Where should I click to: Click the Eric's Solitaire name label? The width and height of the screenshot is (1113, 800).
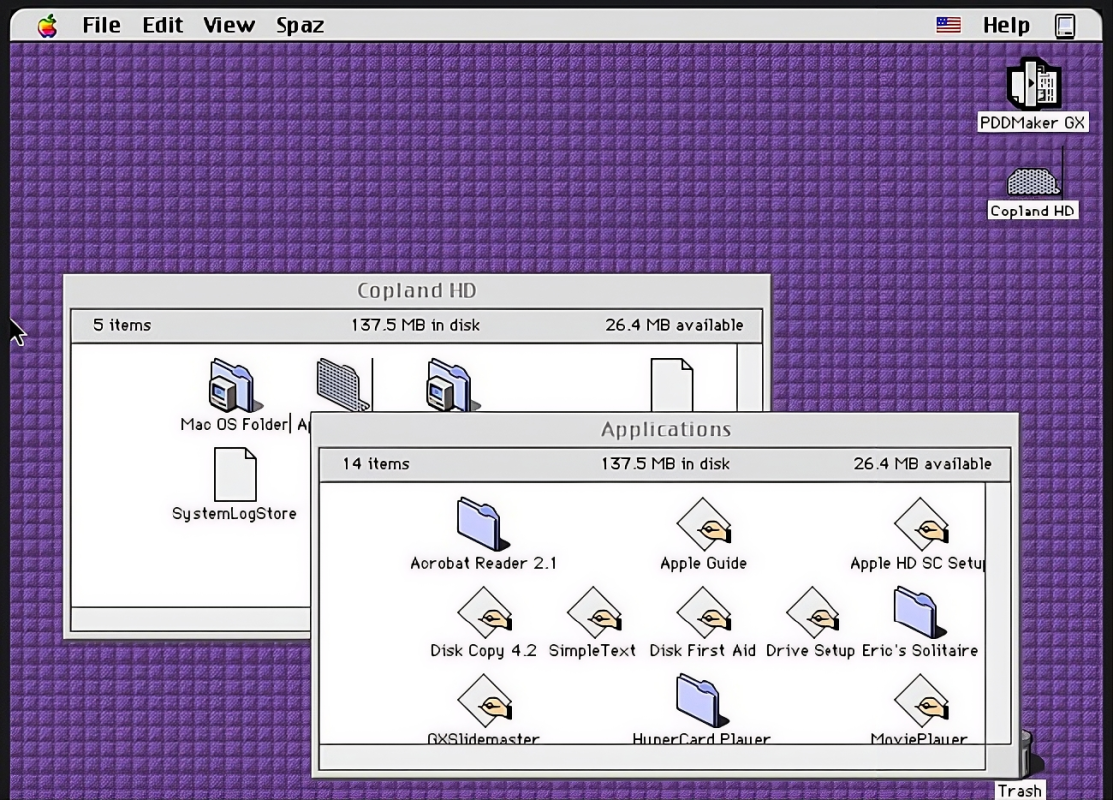919,650
